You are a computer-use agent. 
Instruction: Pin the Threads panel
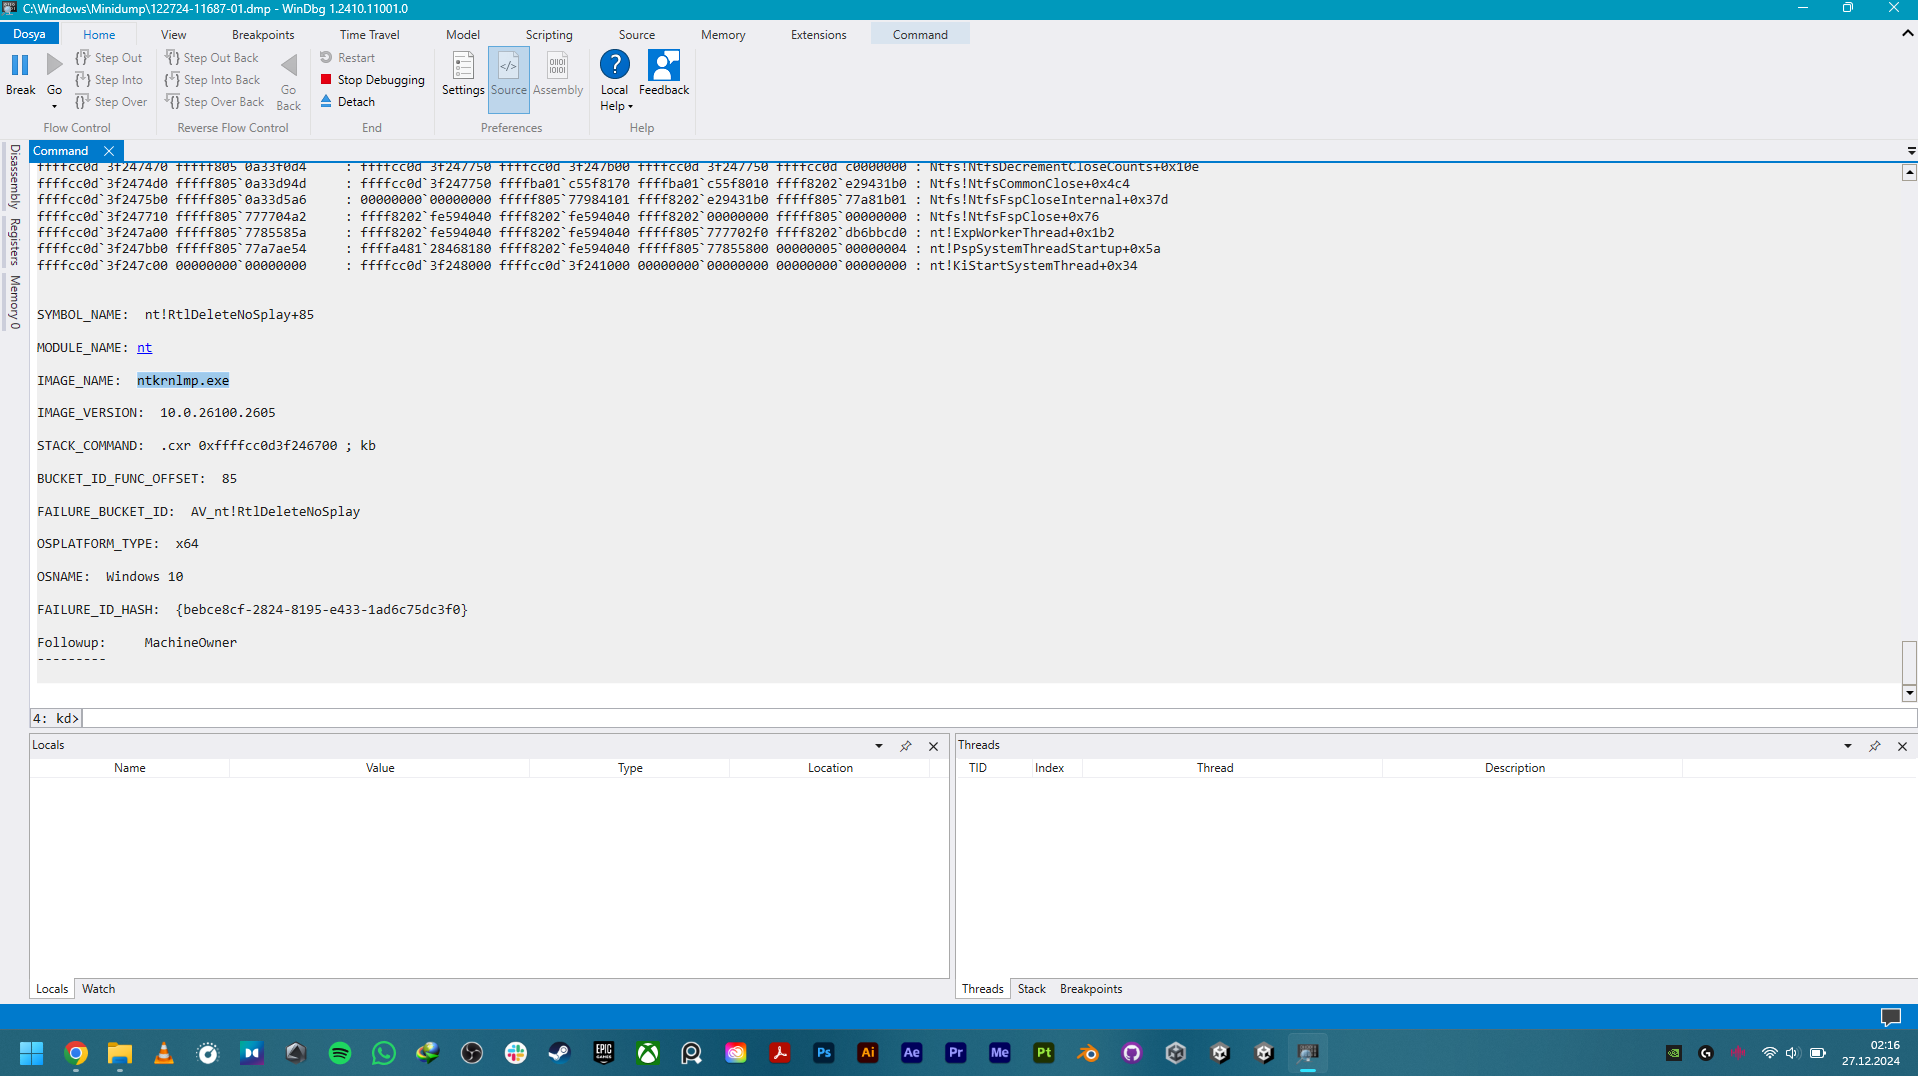pos(1875,746)
